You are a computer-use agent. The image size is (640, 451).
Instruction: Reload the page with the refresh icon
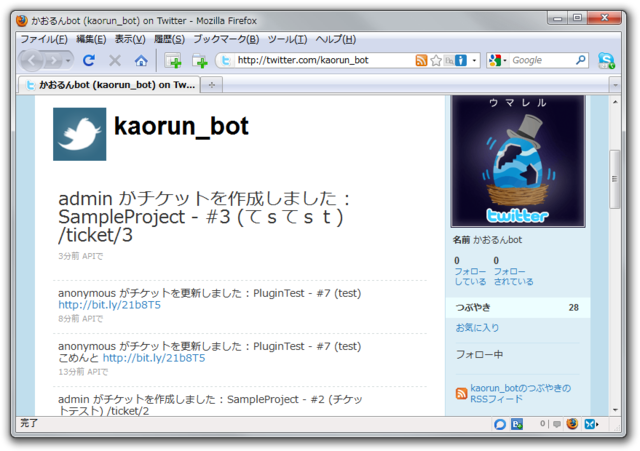[x=89, y=61]
